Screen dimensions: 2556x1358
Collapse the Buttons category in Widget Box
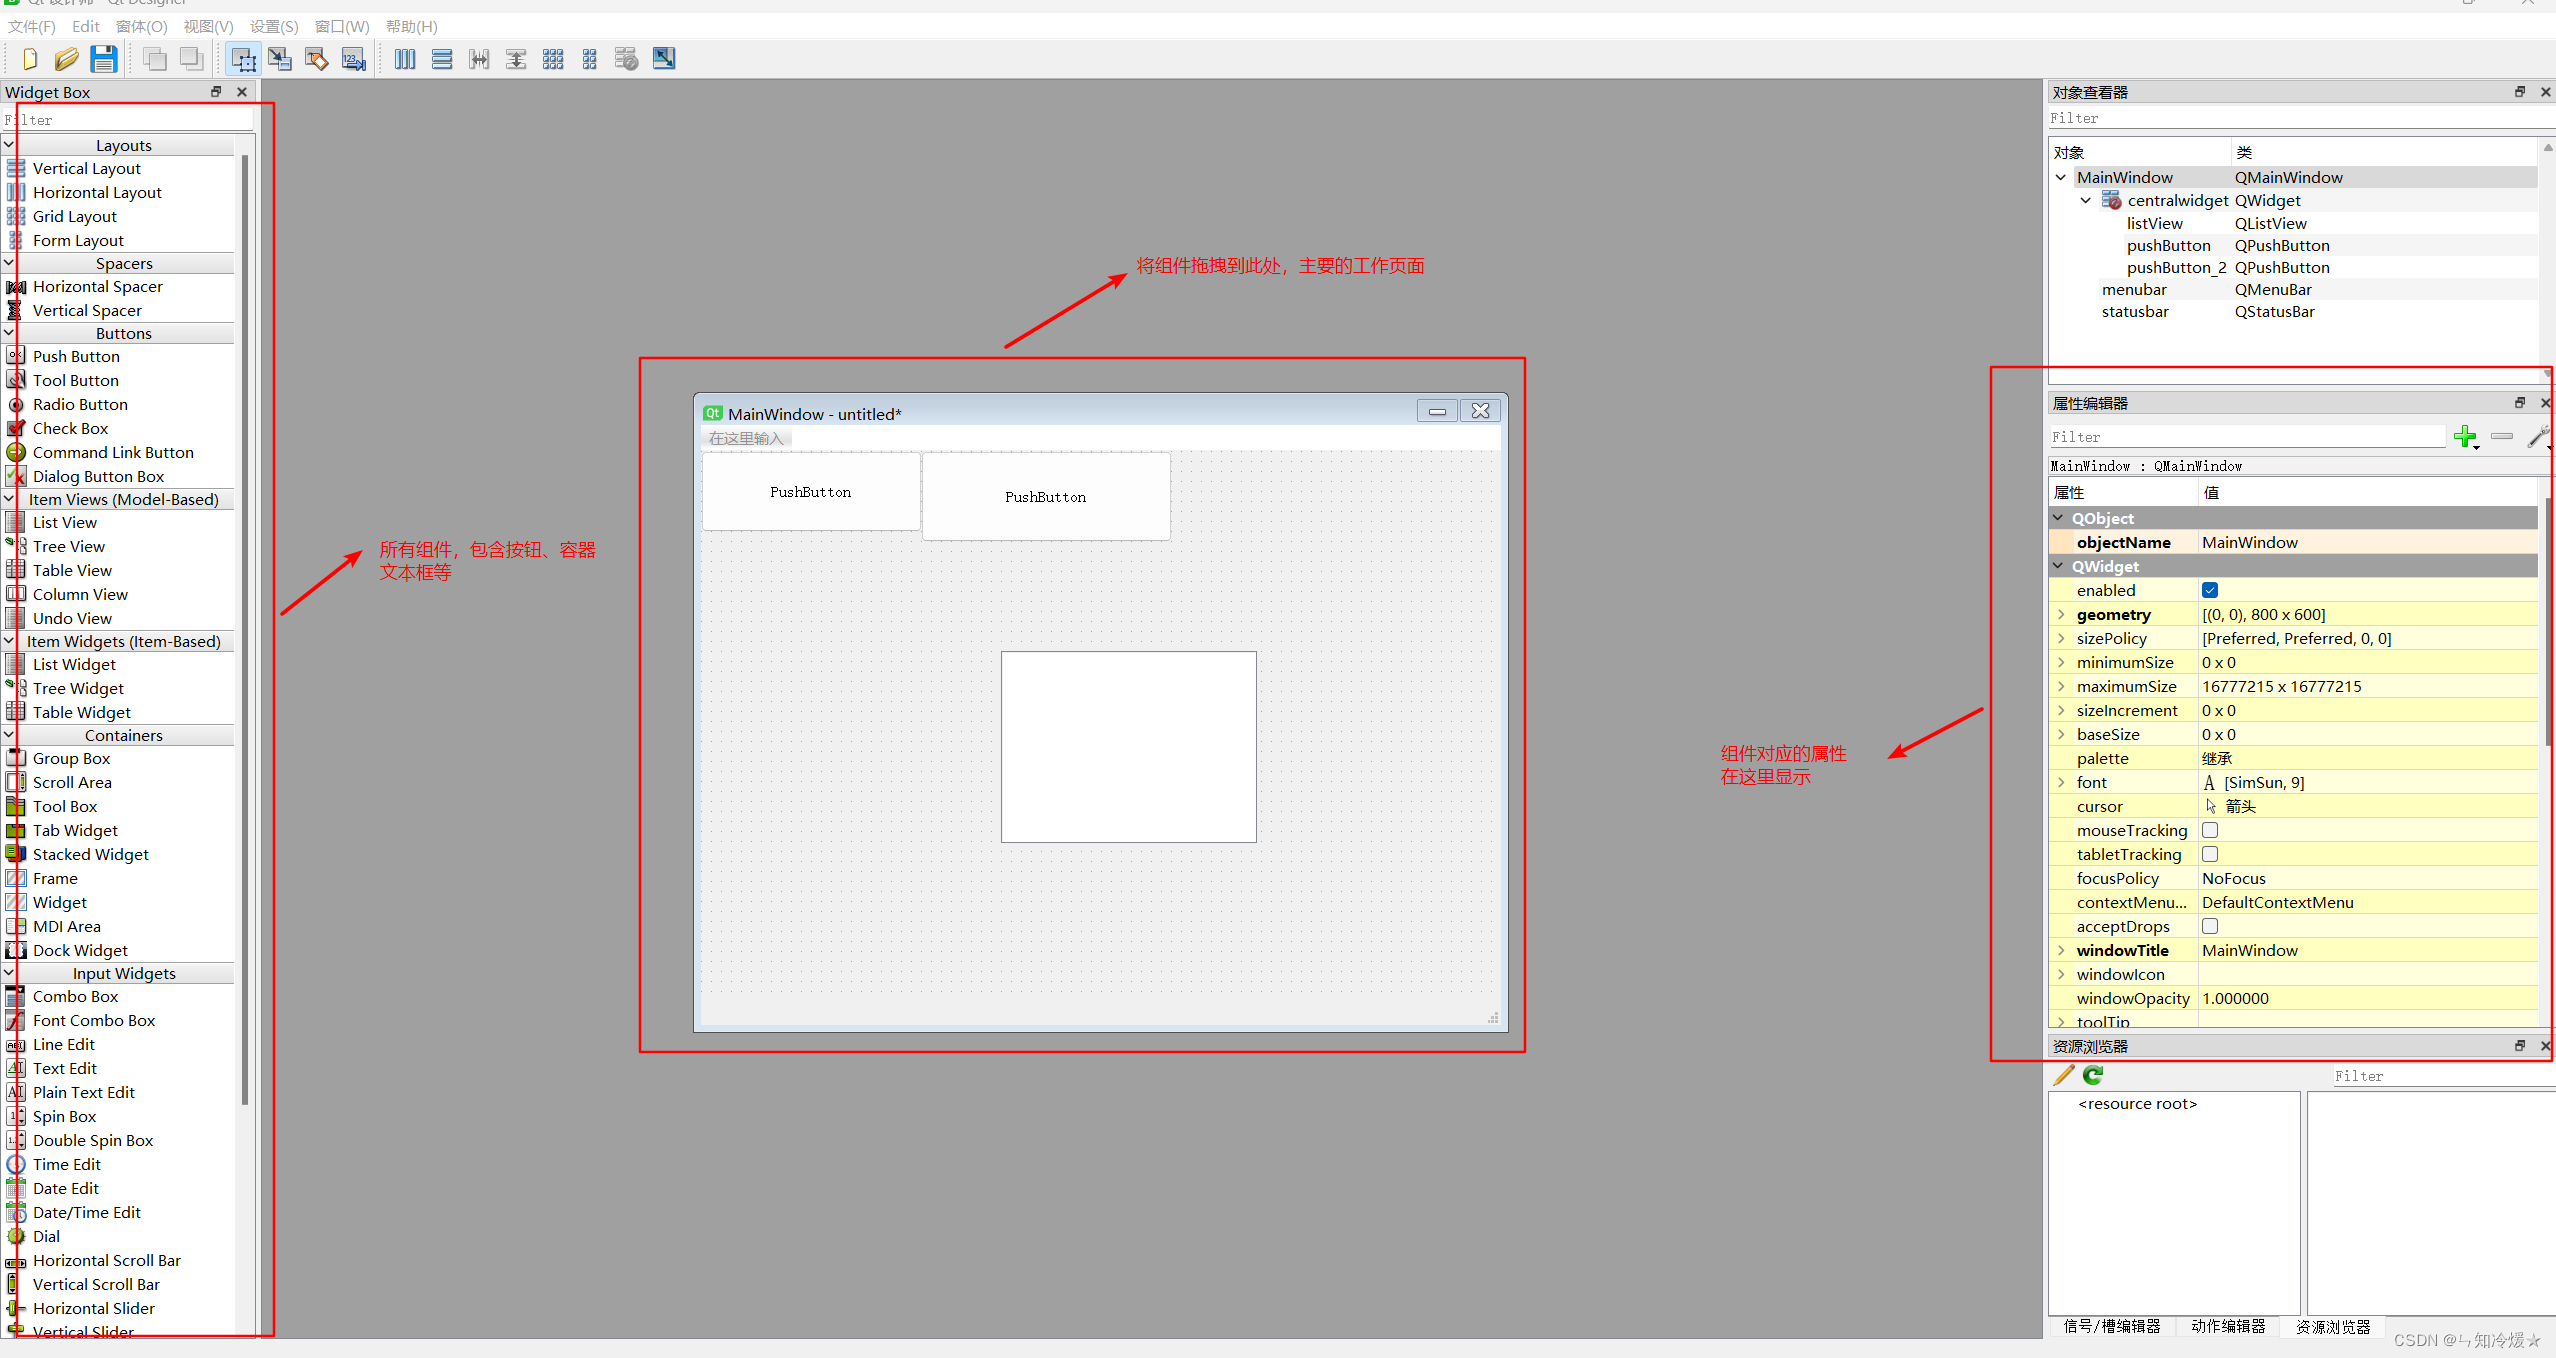(9, 333)
